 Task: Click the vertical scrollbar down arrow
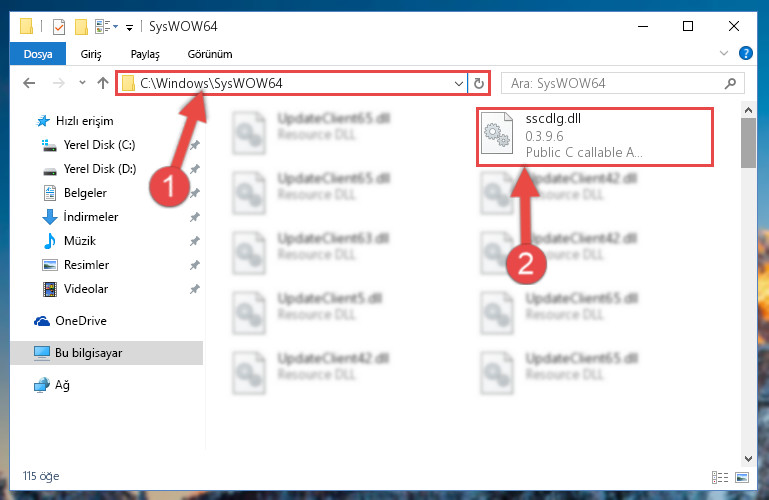[x=748, y=459]
